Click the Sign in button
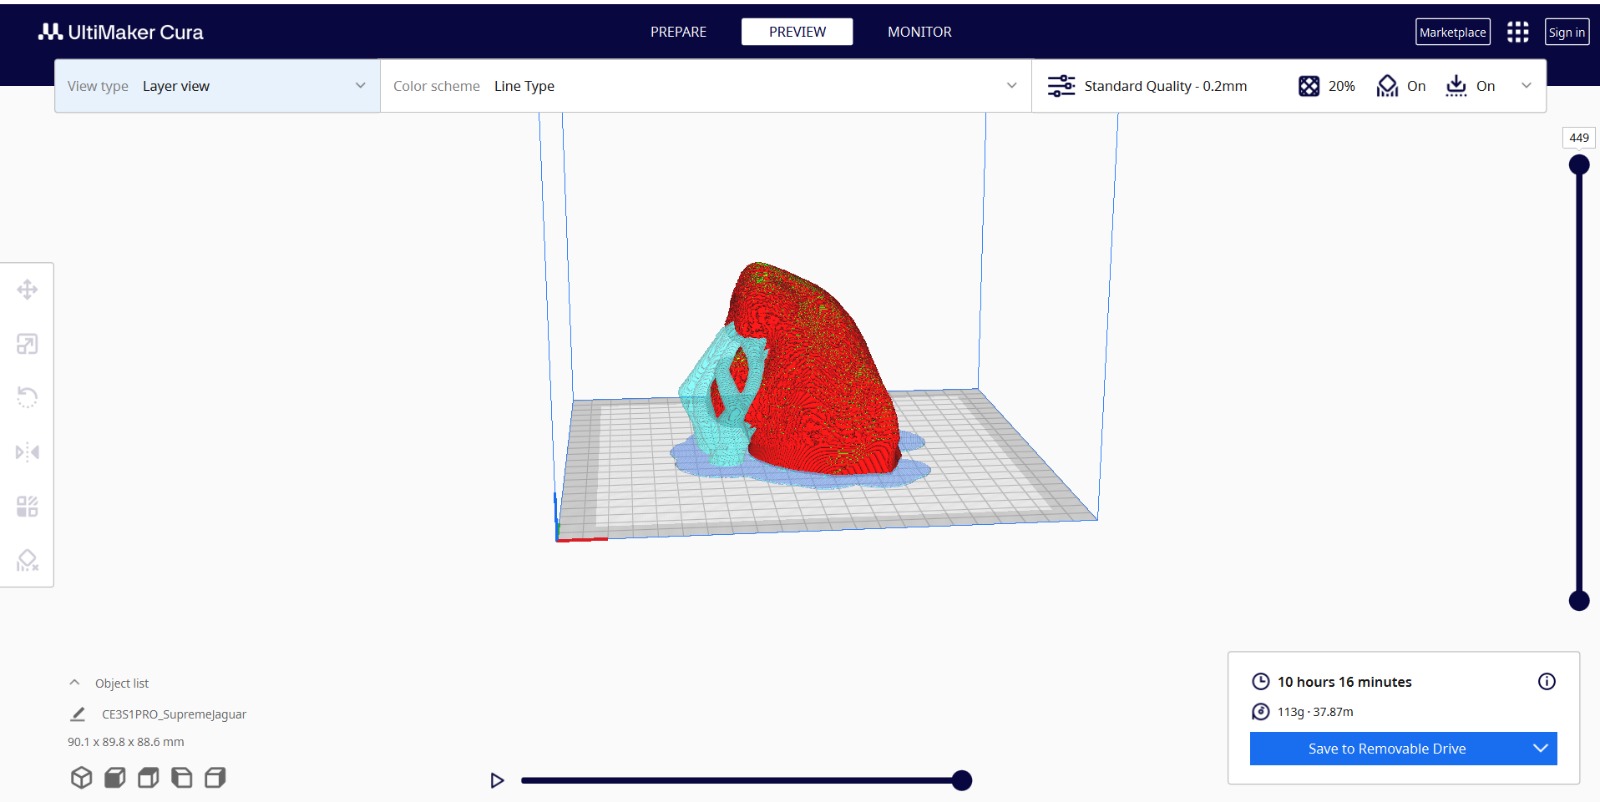This screenshot has width=1600, height=802. pos(1567,32)
